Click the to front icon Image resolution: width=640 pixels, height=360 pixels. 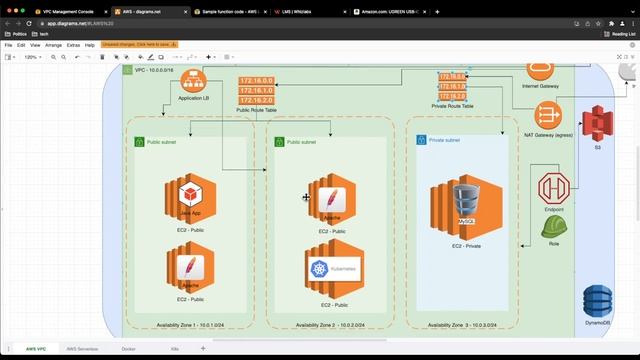[x=116, y=57]
